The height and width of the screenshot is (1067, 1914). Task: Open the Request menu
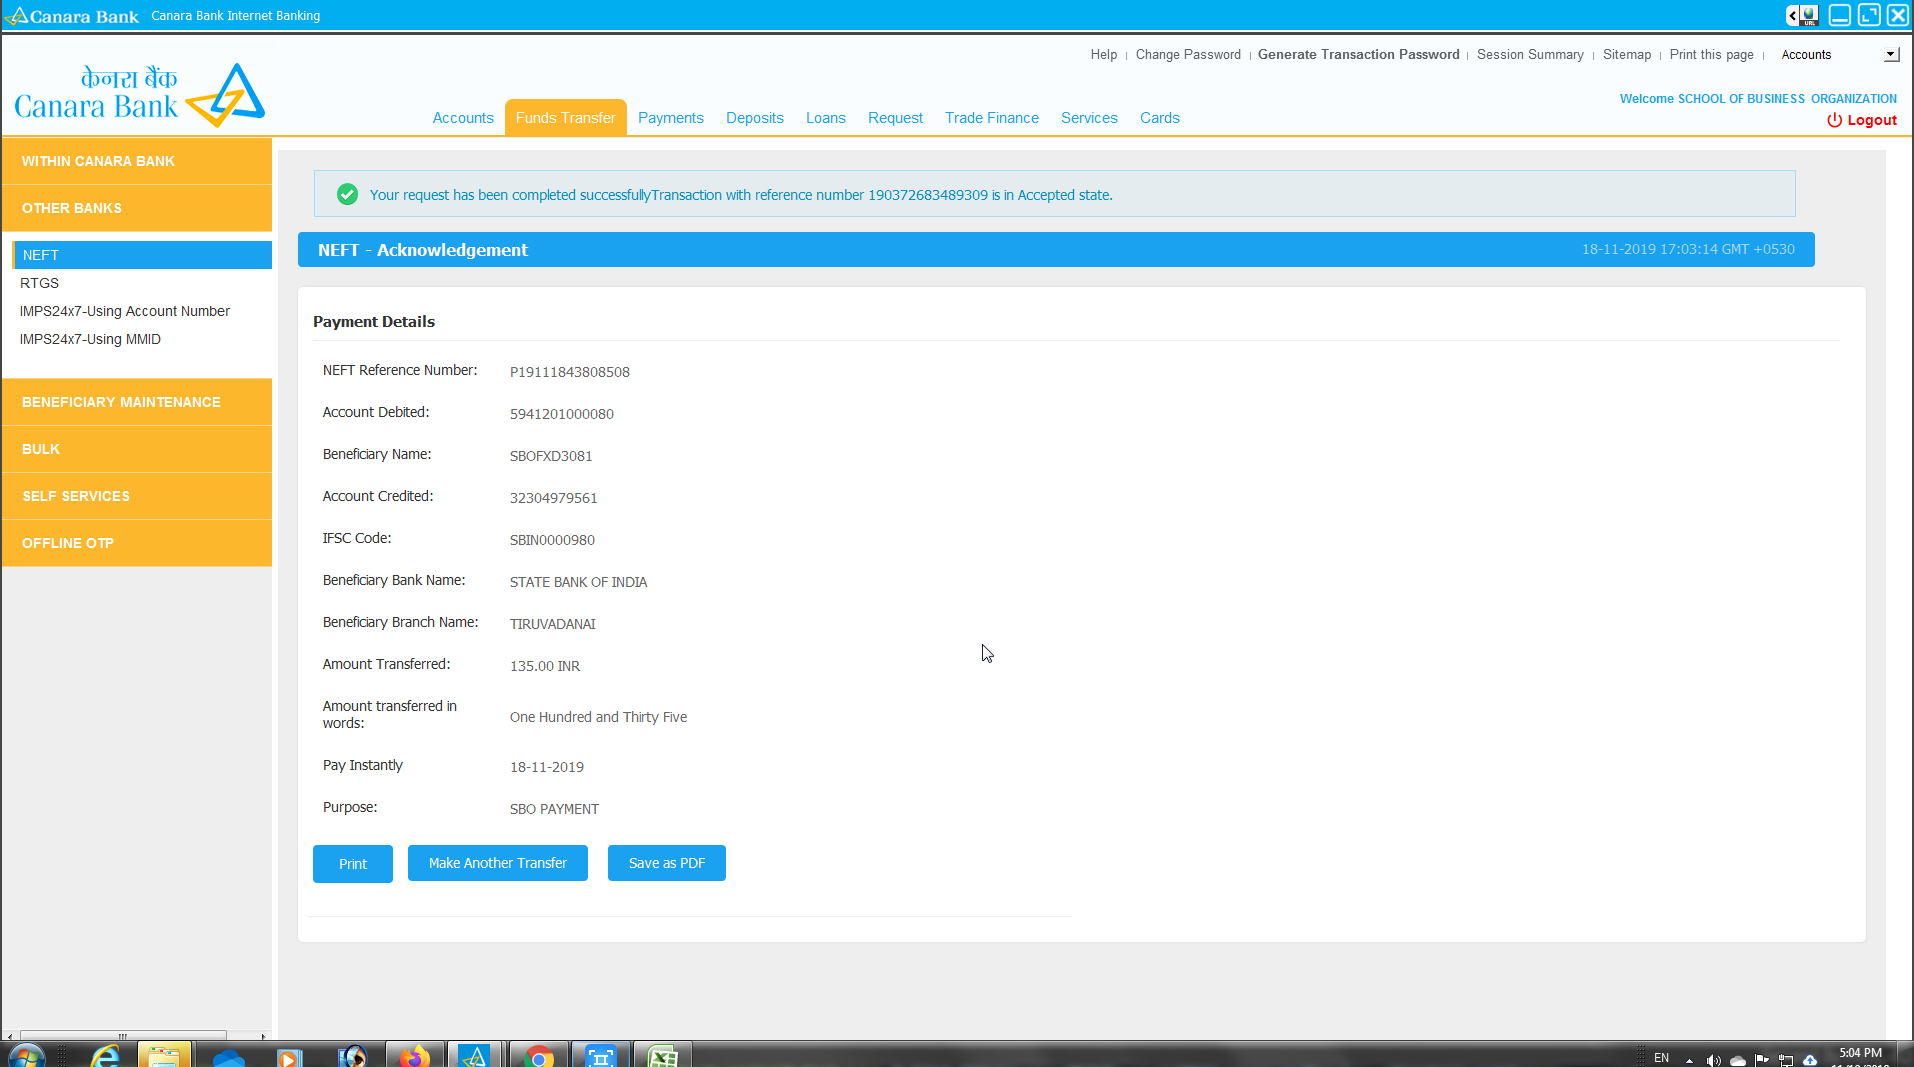(895, 118)
